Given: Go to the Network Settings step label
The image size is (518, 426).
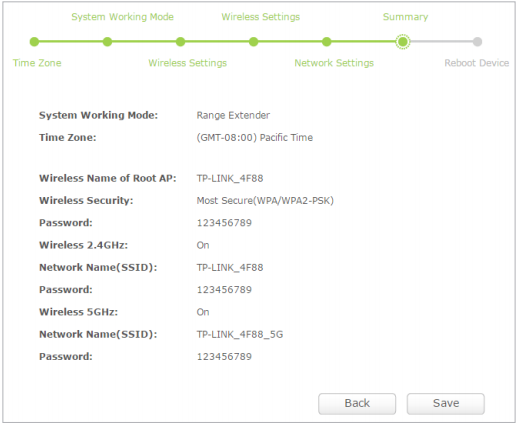Looking at the screenshot, I should (334, 63).
